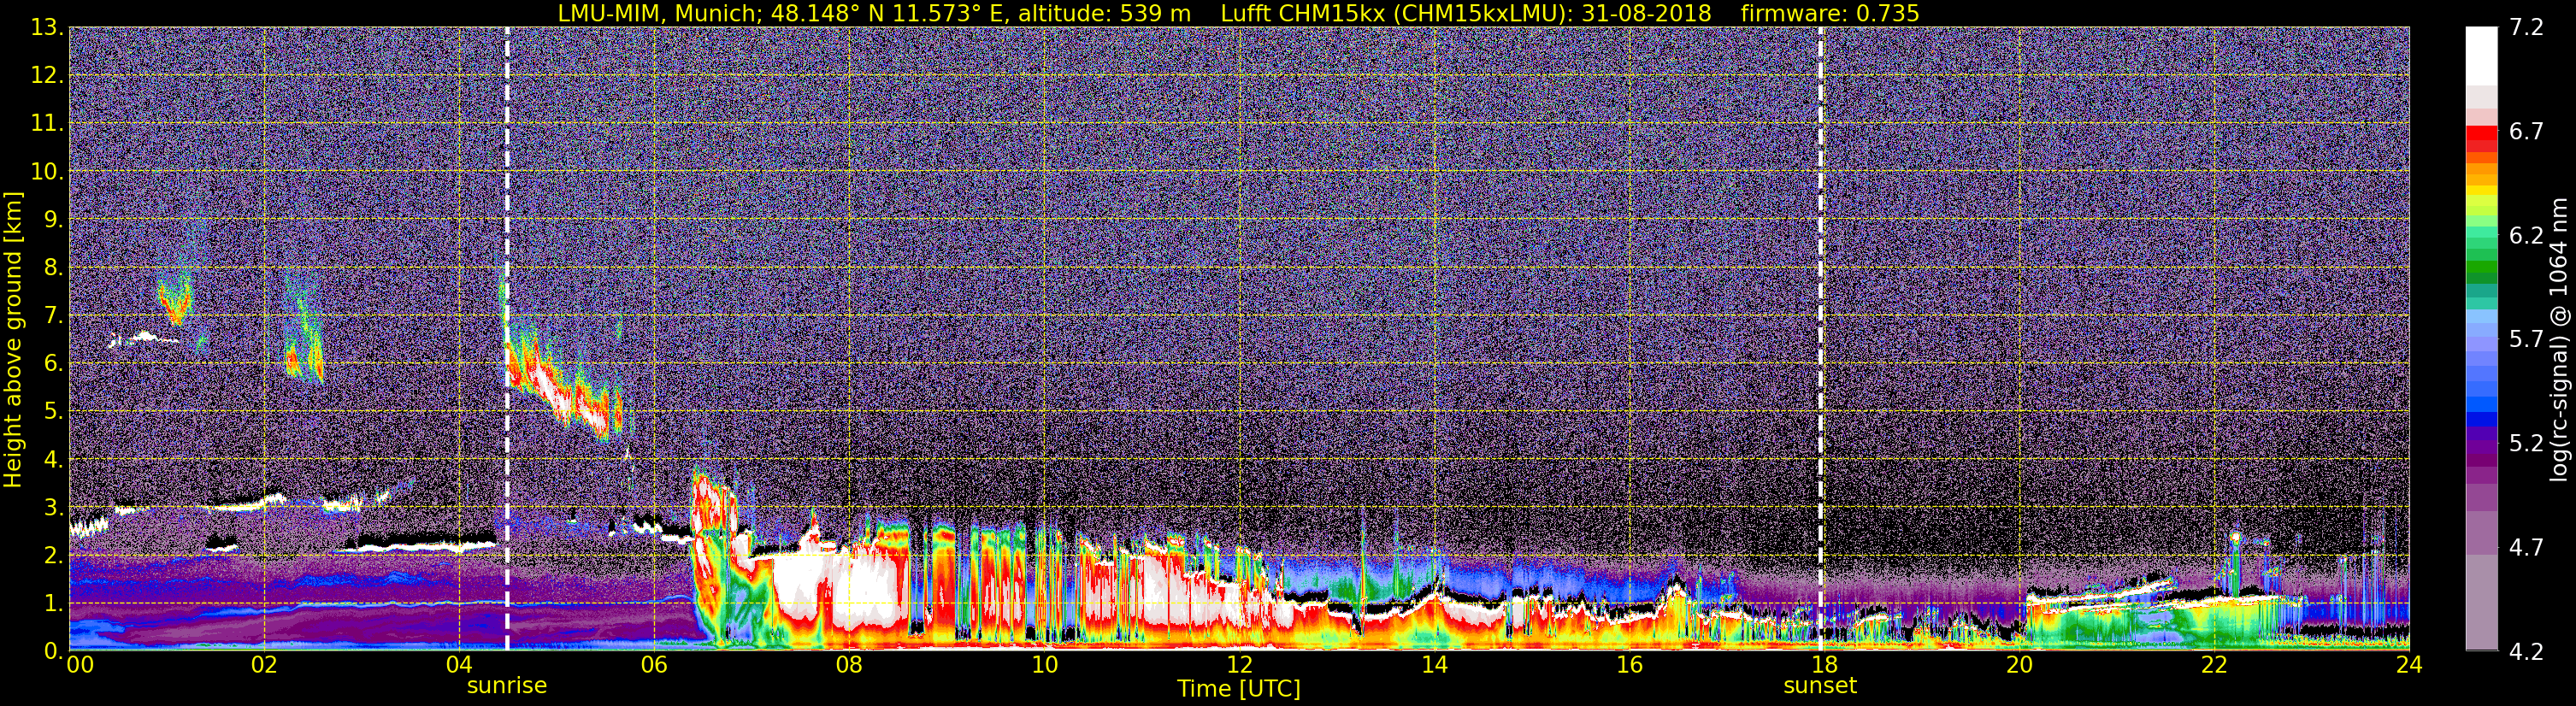
Task: Click the '16' tick on the time axis
Action: 1629,665
